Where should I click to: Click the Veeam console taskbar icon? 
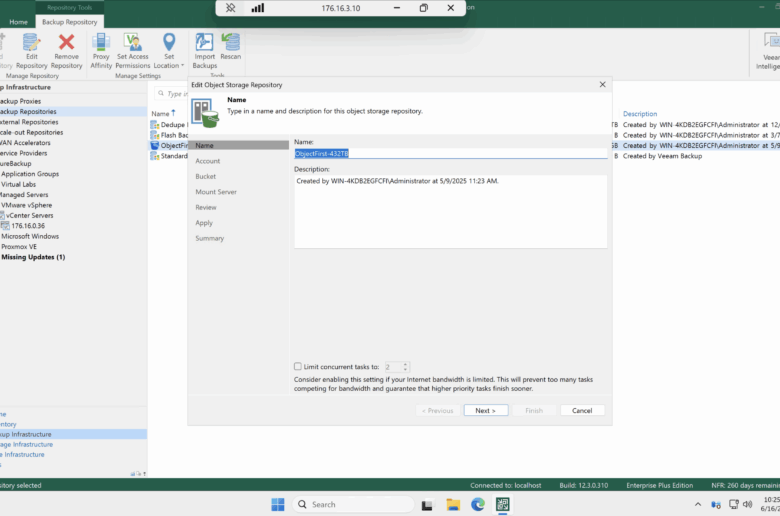[x=502, y=505]
